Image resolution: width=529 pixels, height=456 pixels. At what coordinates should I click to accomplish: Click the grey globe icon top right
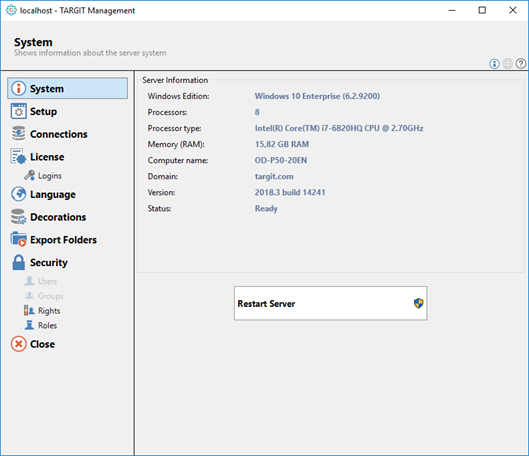pos(507,63)
